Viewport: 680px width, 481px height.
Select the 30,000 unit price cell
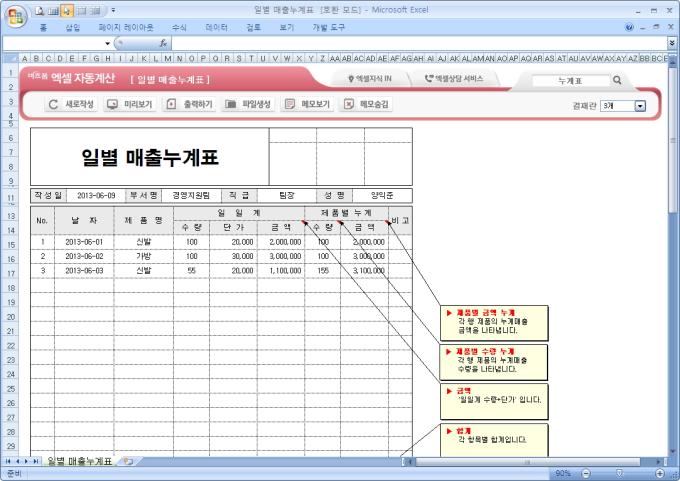point(233,256)
